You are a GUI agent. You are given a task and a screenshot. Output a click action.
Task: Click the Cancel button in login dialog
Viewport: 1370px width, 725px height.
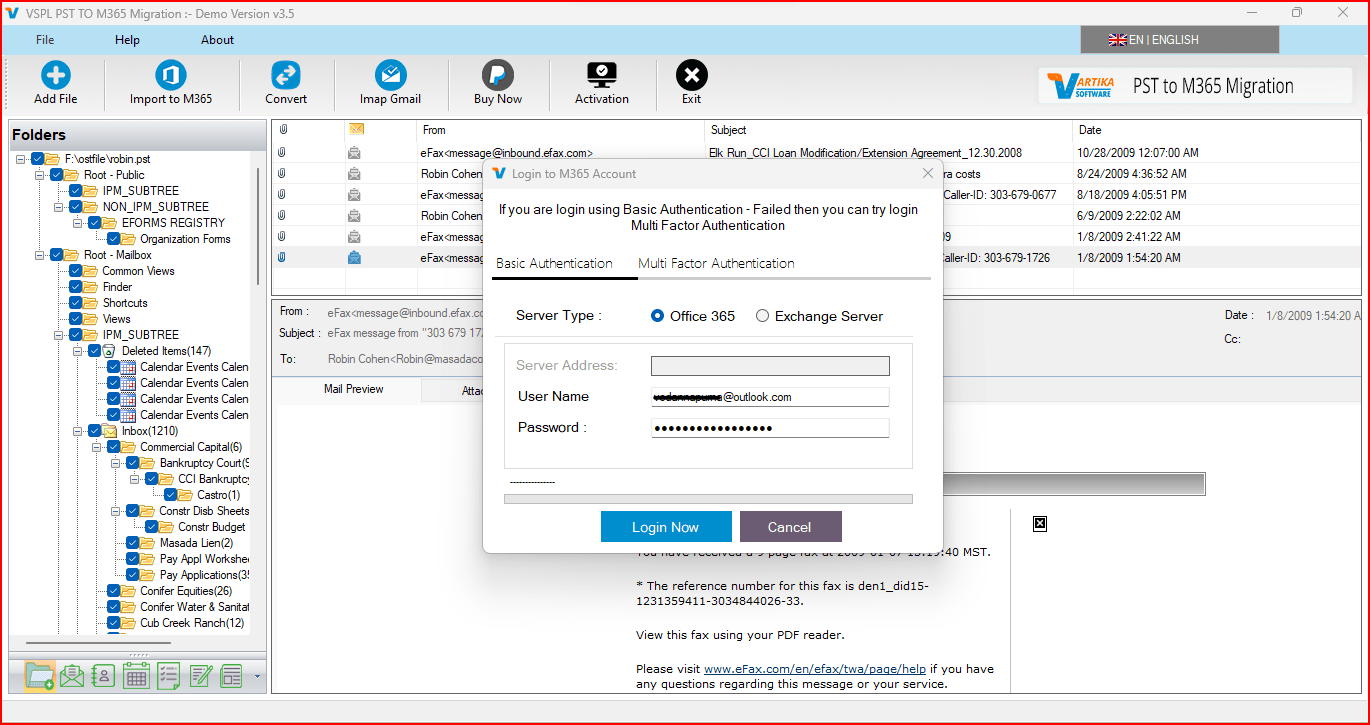790,527
